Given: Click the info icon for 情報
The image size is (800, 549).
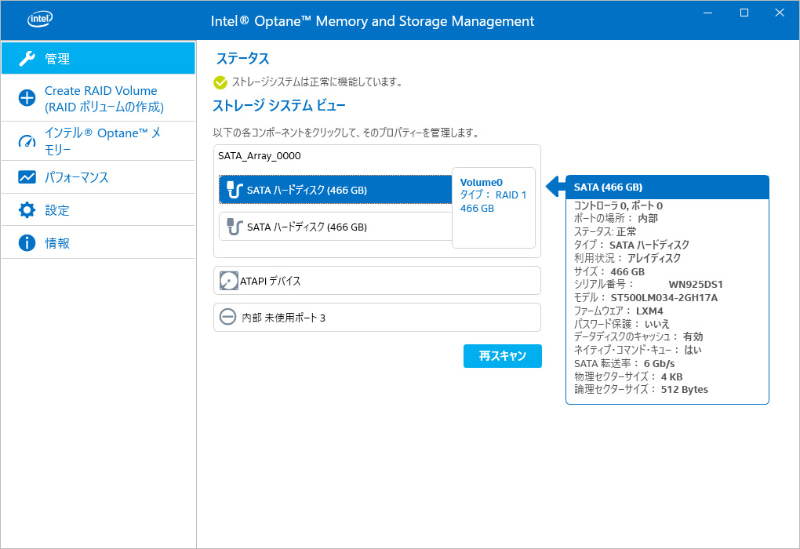Looking at the screenshot, I should point(27,243).
